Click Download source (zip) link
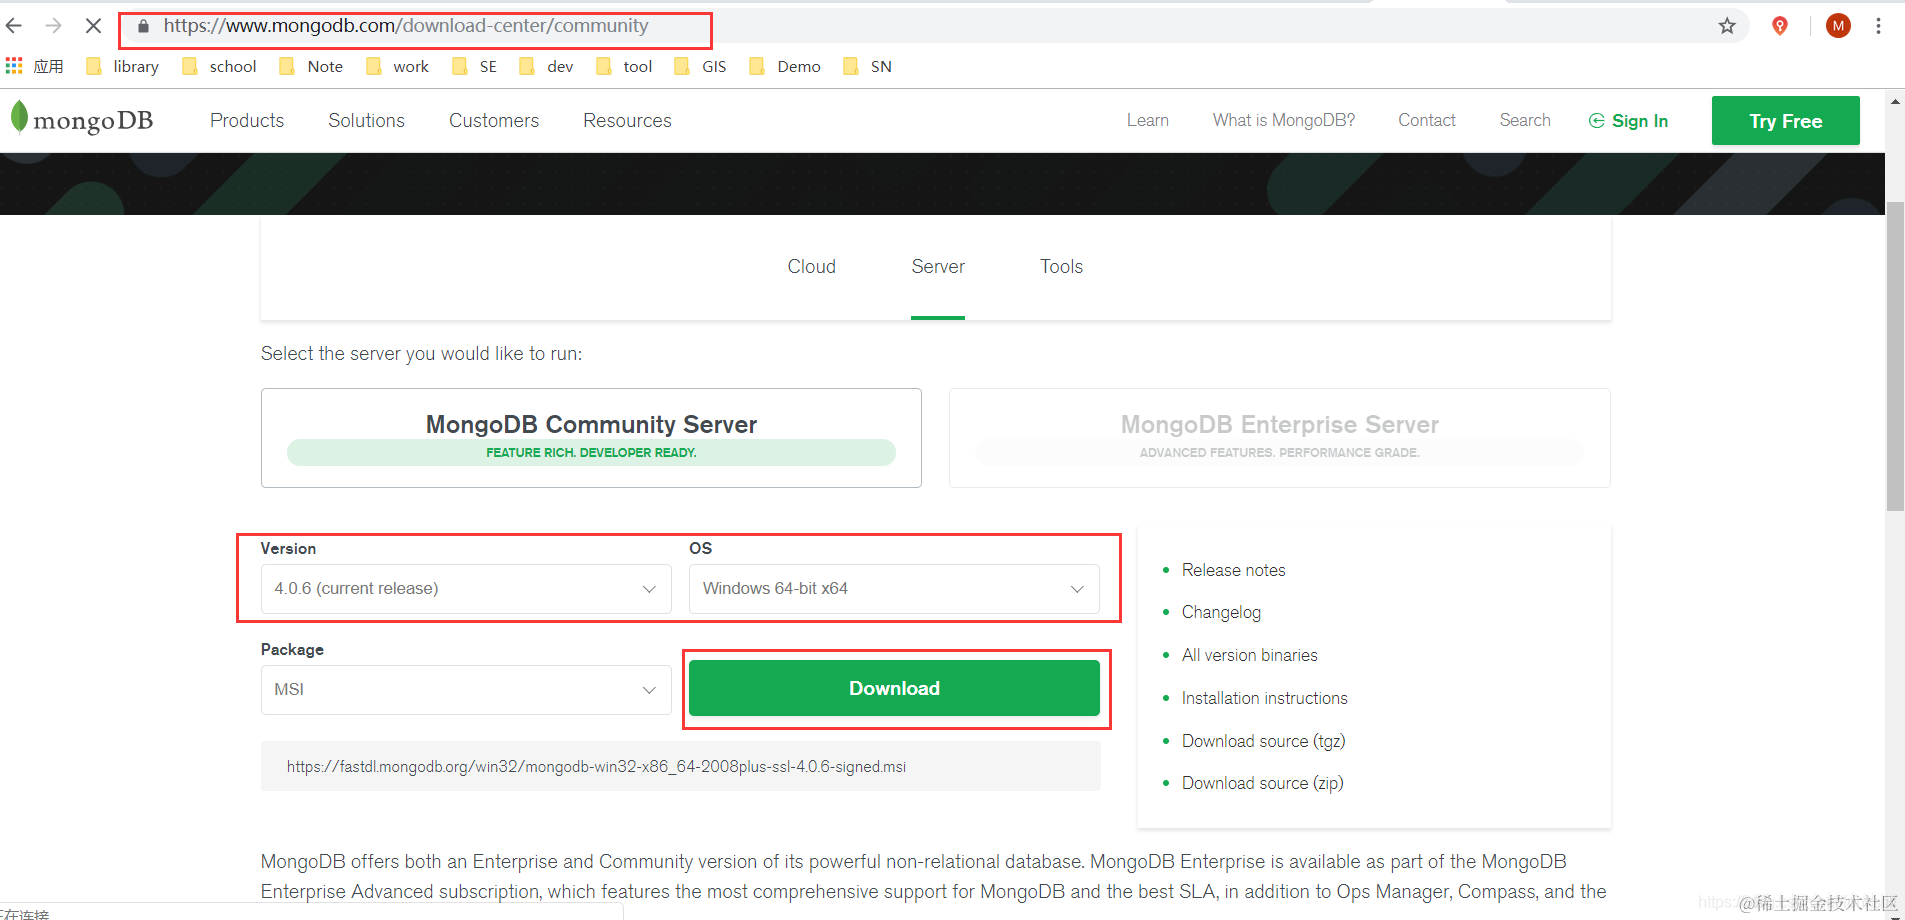 click(x=1262, y=783)
